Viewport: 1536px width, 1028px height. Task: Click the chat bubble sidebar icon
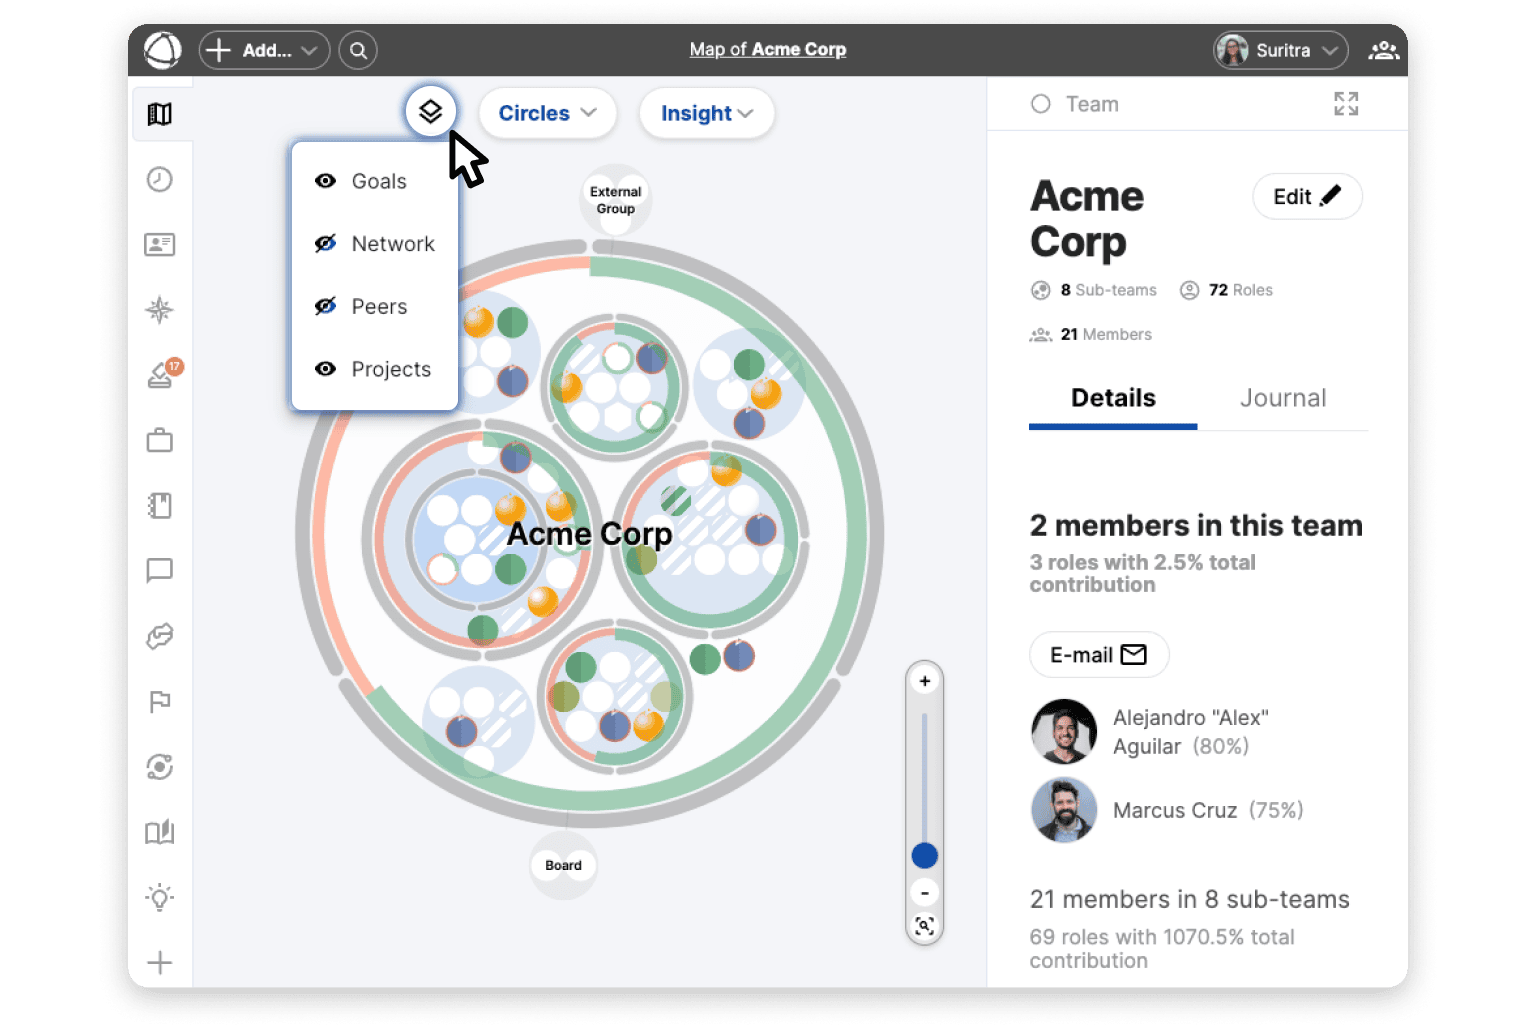point(160,570)
